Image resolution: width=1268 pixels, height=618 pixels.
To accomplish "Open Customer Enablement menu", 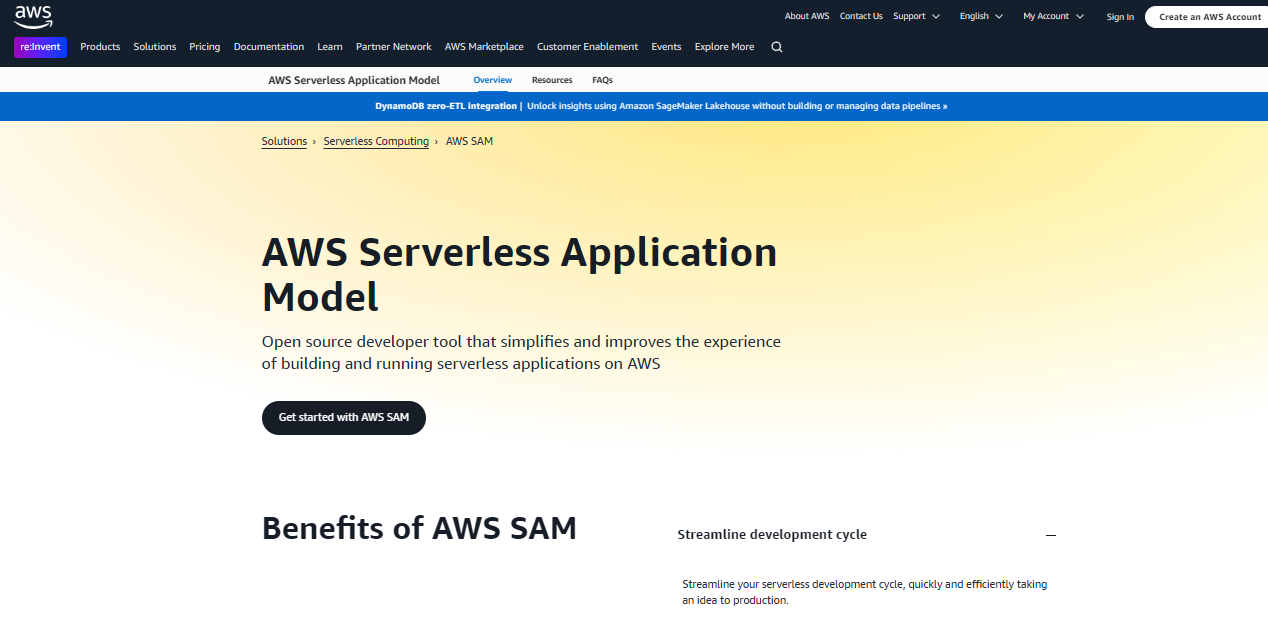I will [x=587, y=47].
